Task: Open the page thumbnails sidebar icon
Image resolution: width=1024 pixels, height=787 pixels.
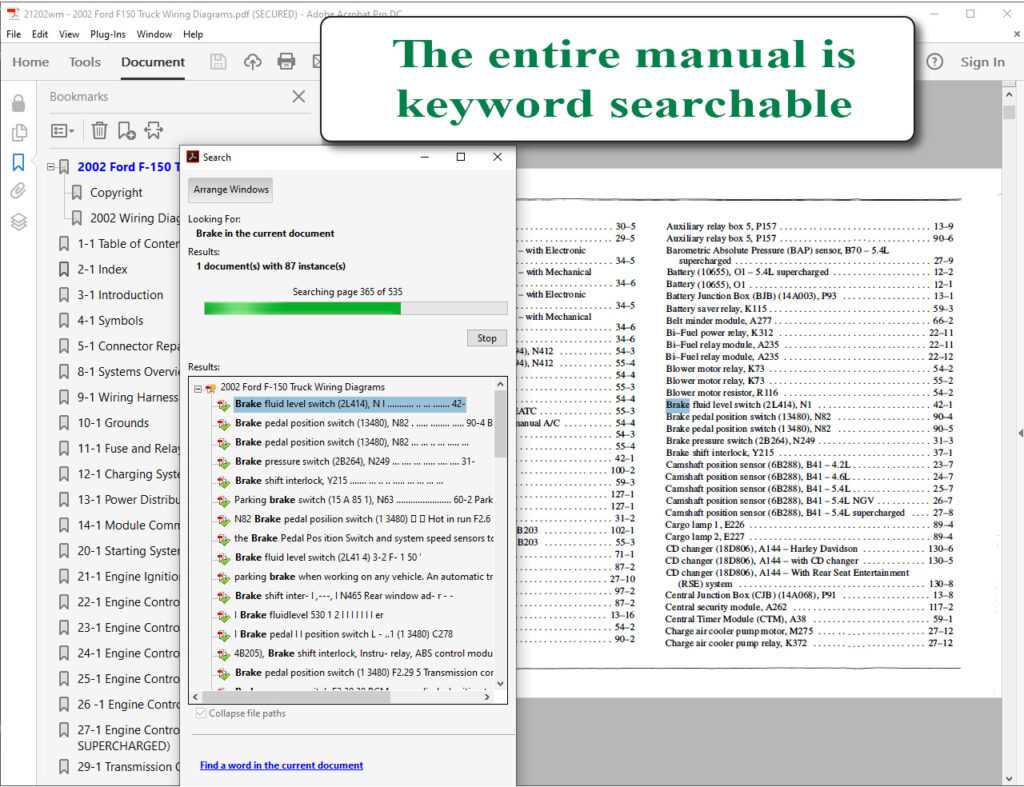Action: (x=19, y=133)
